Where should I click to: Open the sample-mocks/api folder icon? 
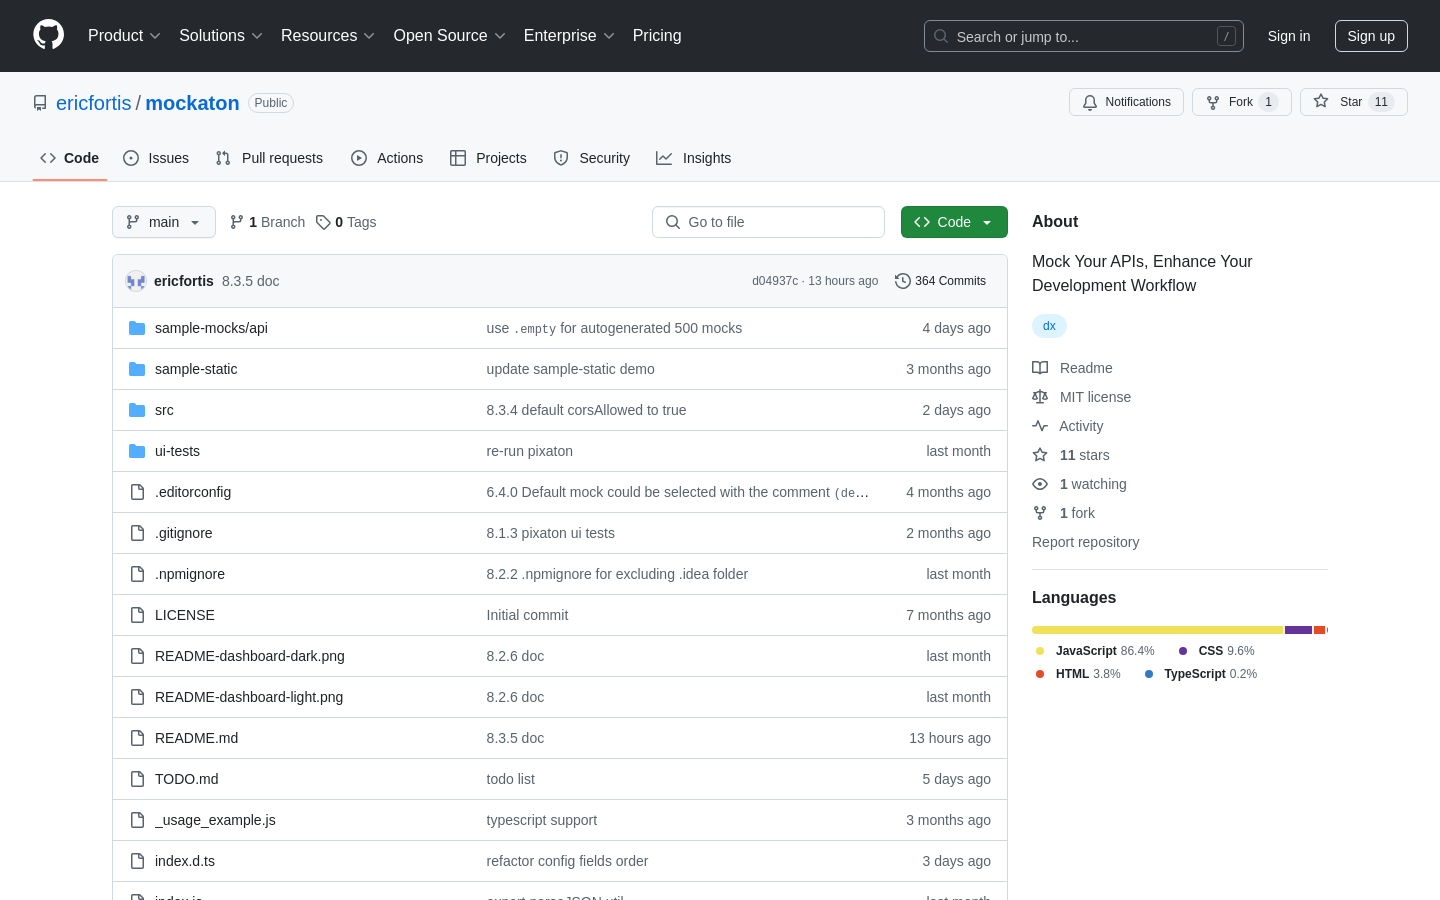pyautogui.click(x=137, y=328)
